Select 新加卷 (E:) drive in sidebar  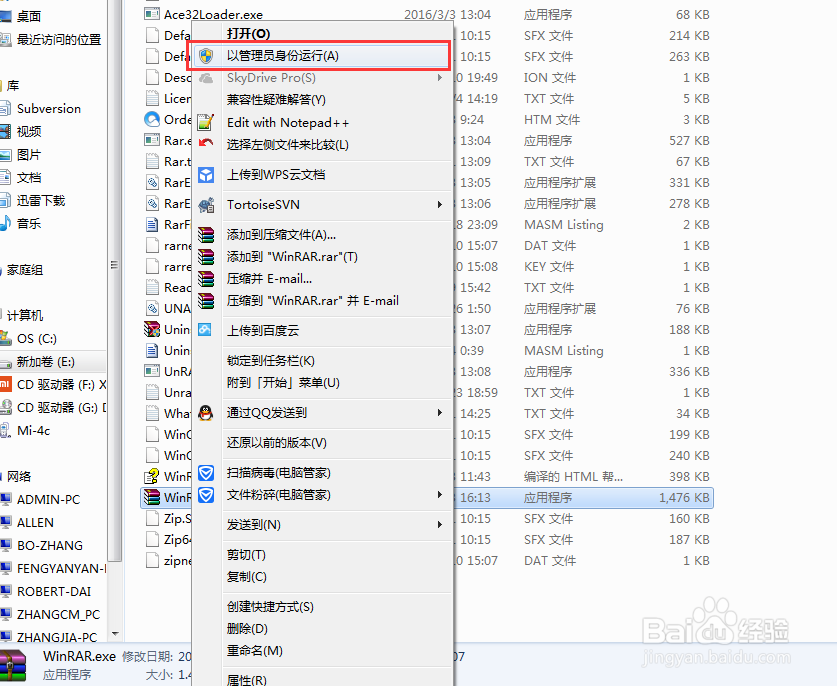click(45, 362)
